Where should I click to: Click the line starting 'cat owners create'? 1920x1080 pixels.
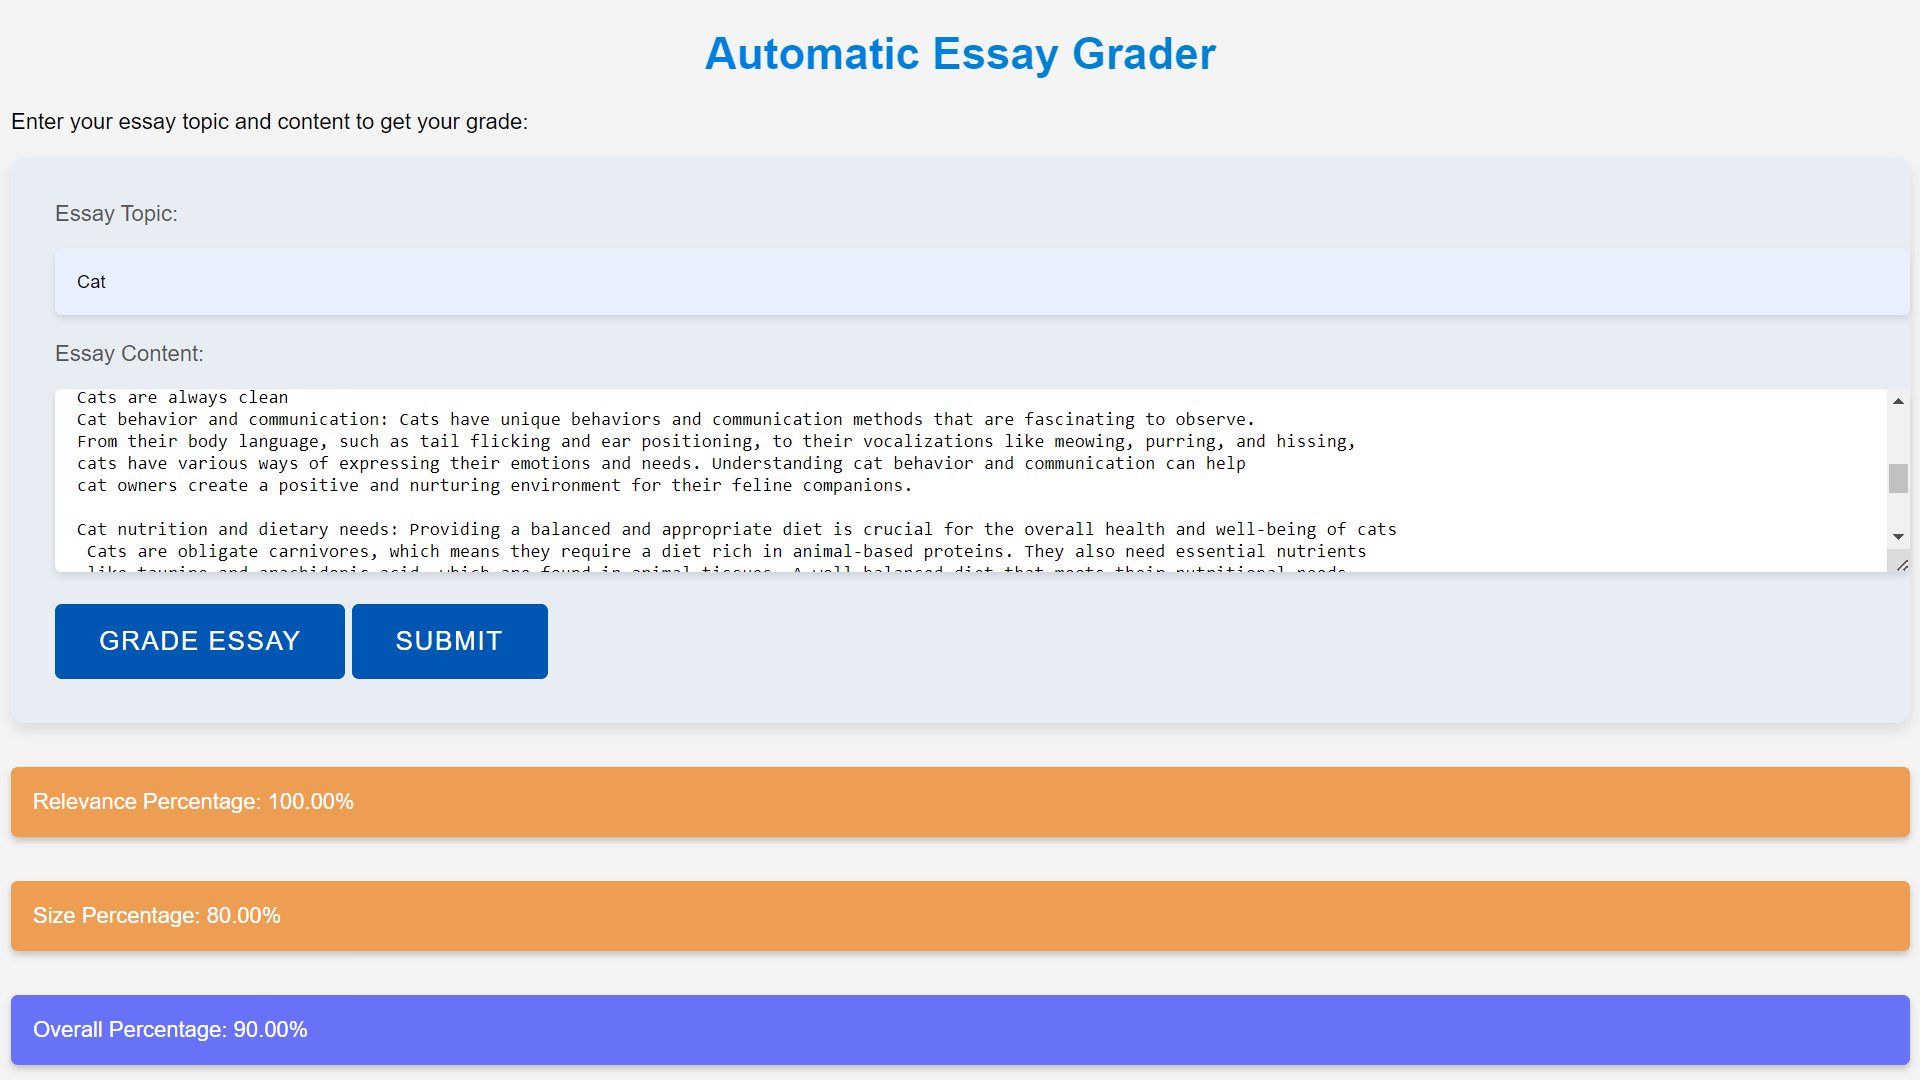pos(494,486)
